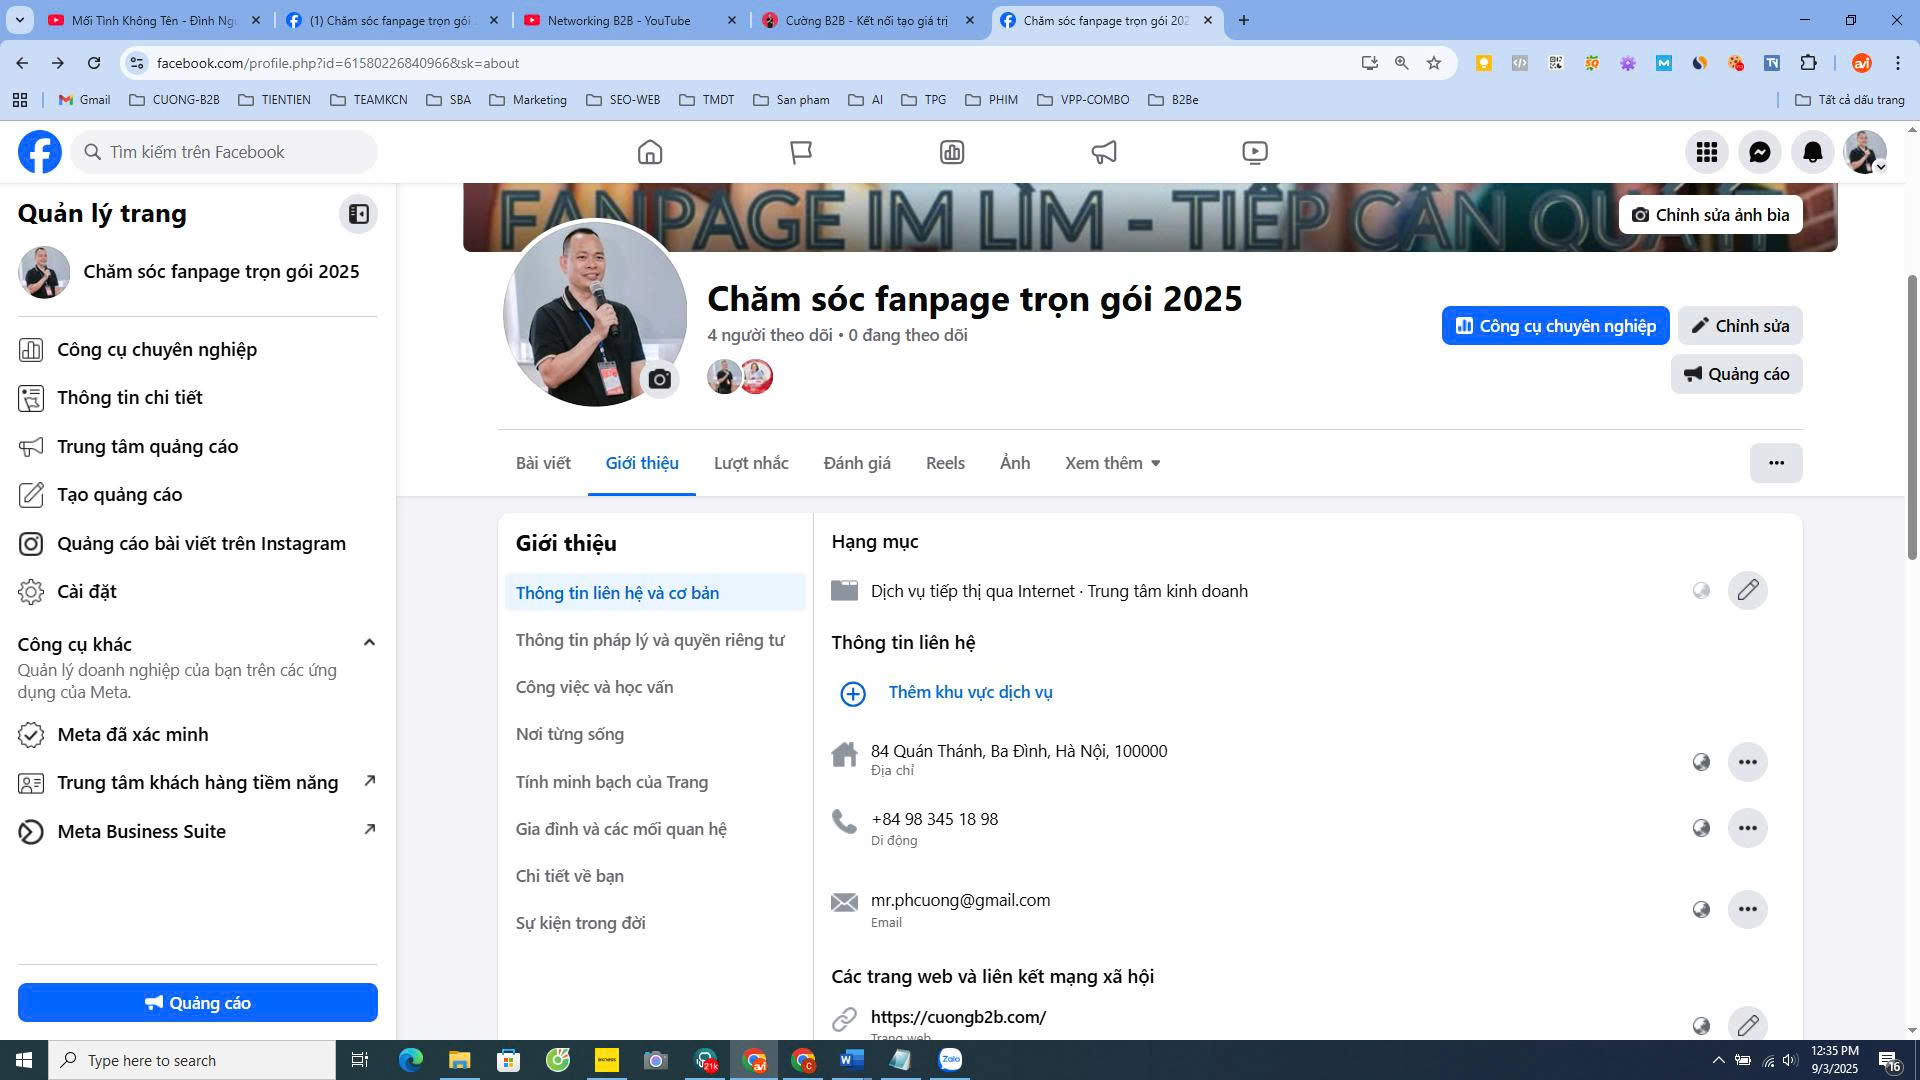The height and width of the screenshot is (1080, 1920).
Task: Open Messenger chat icon
Action: (x=1760, y=152)
